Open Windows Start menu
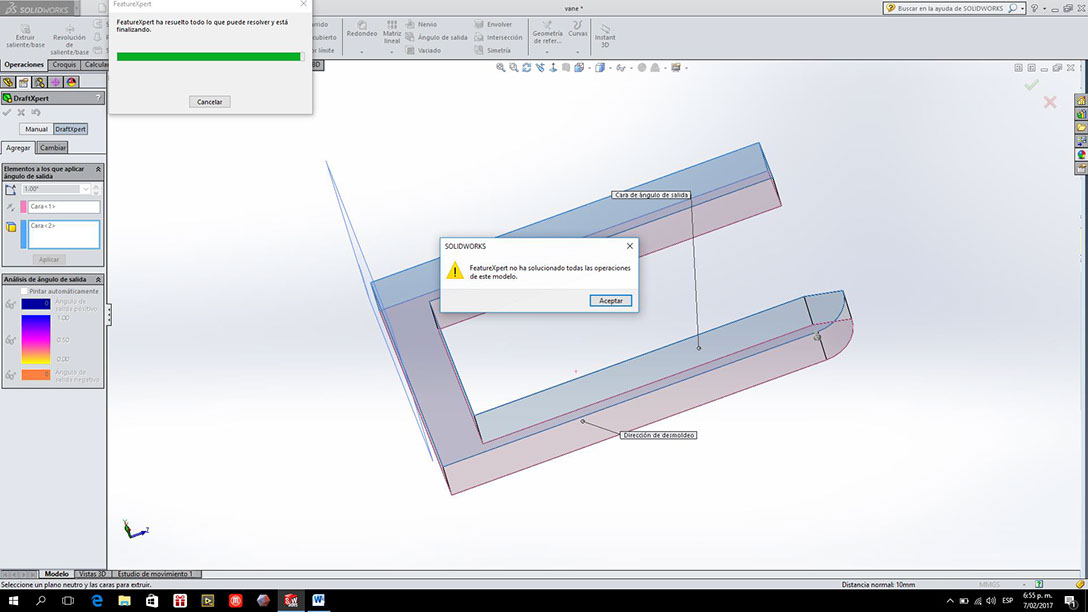Screen dimensions: 1088x612 (x=13, y=600)
